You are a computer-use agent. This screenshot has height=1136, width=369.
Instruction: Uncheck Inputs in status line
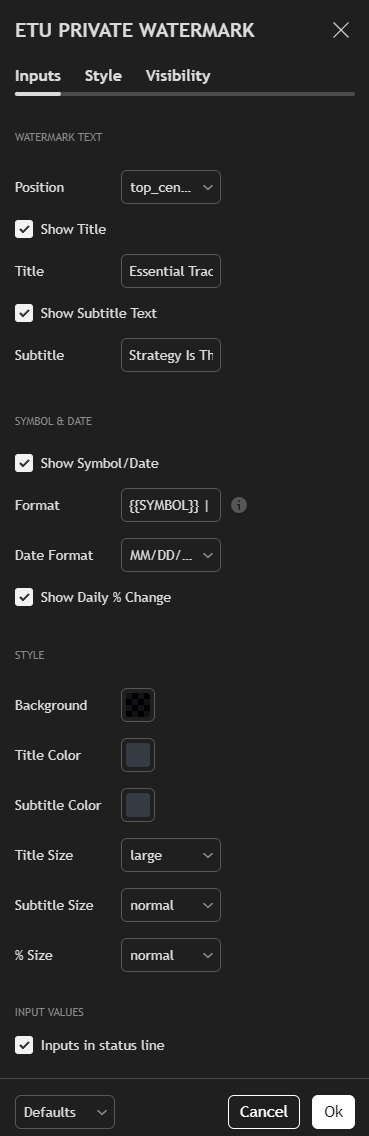pyautogui.click(x=24, y=1045)
